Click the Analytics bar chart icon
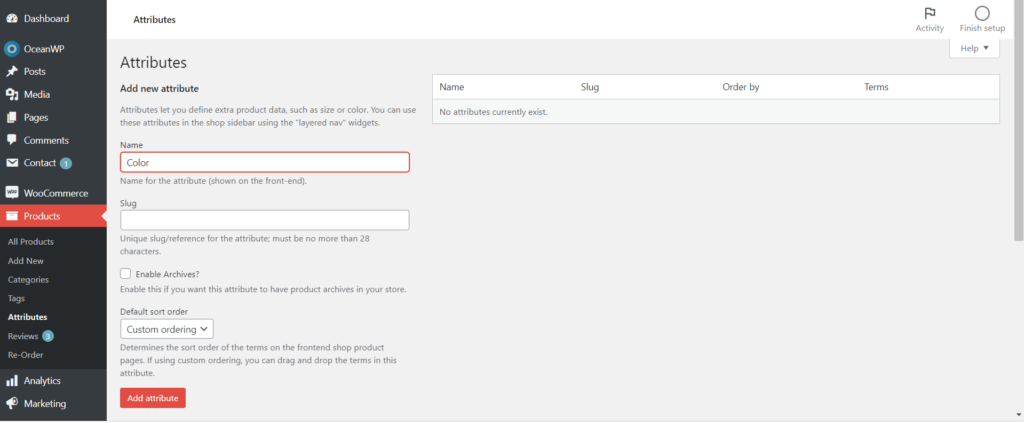1024x423 pixels. [12, 381]
